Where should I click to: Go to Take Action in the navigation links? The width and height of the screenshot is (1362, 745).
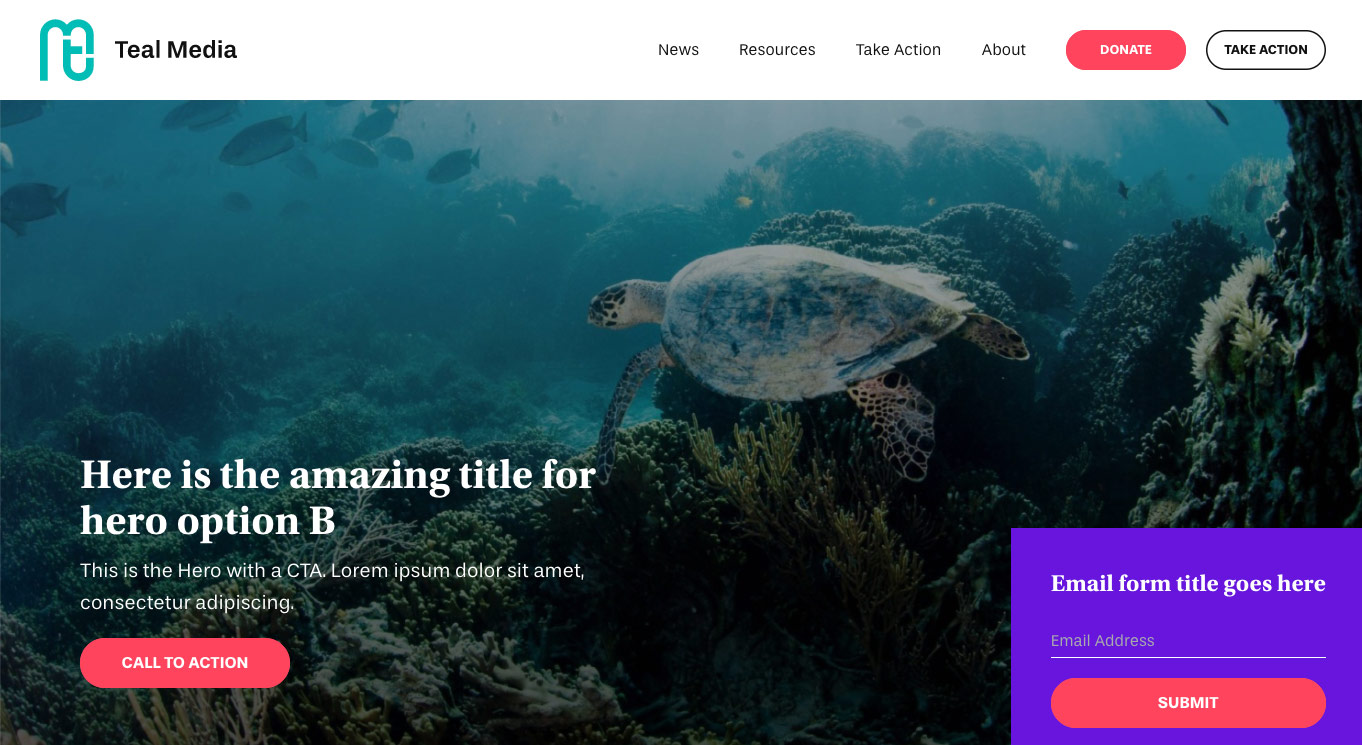pos(898,50)
